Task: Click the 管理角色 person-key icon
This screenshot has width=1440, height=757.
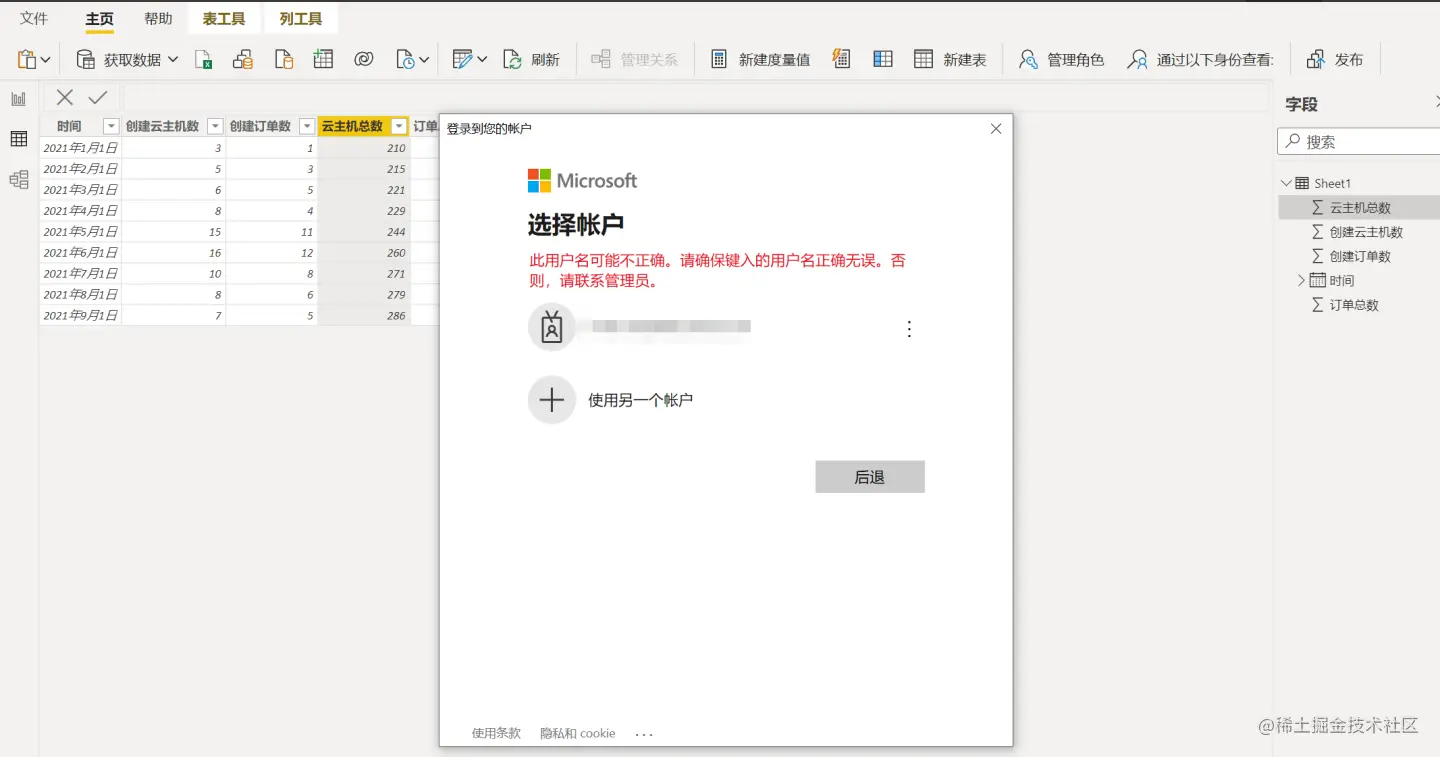Action: (1028, 60)
